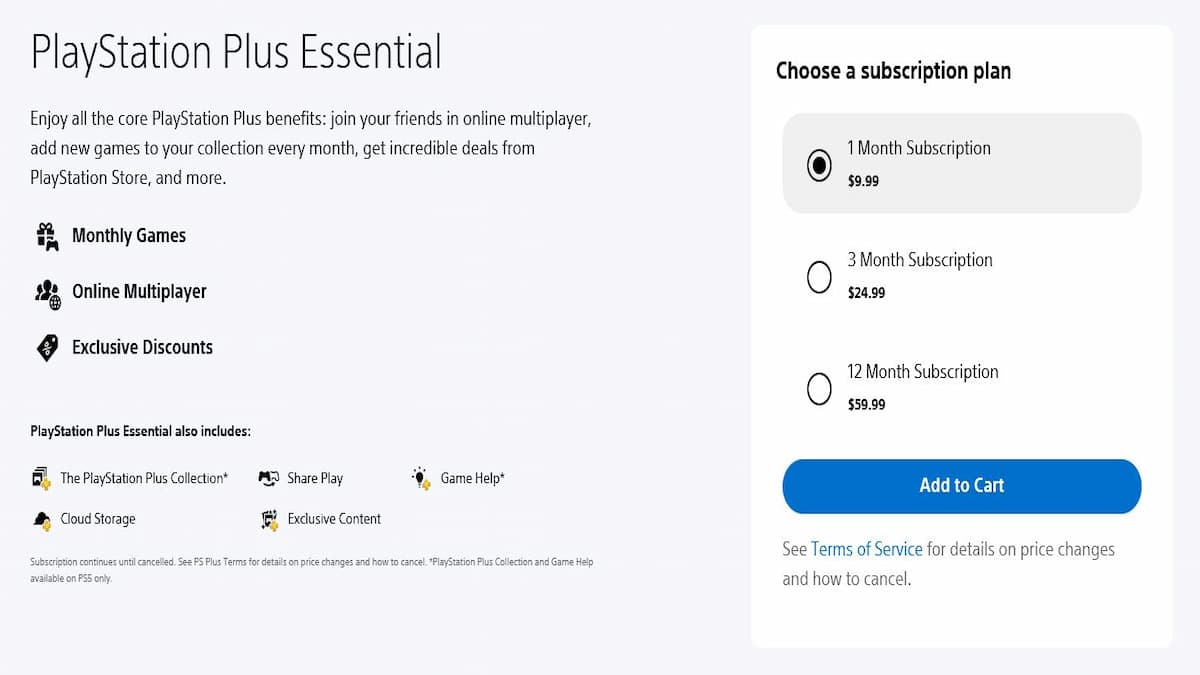Click the Game Help* text label
The image size is (1200, 675).
[x=473, y=478]
